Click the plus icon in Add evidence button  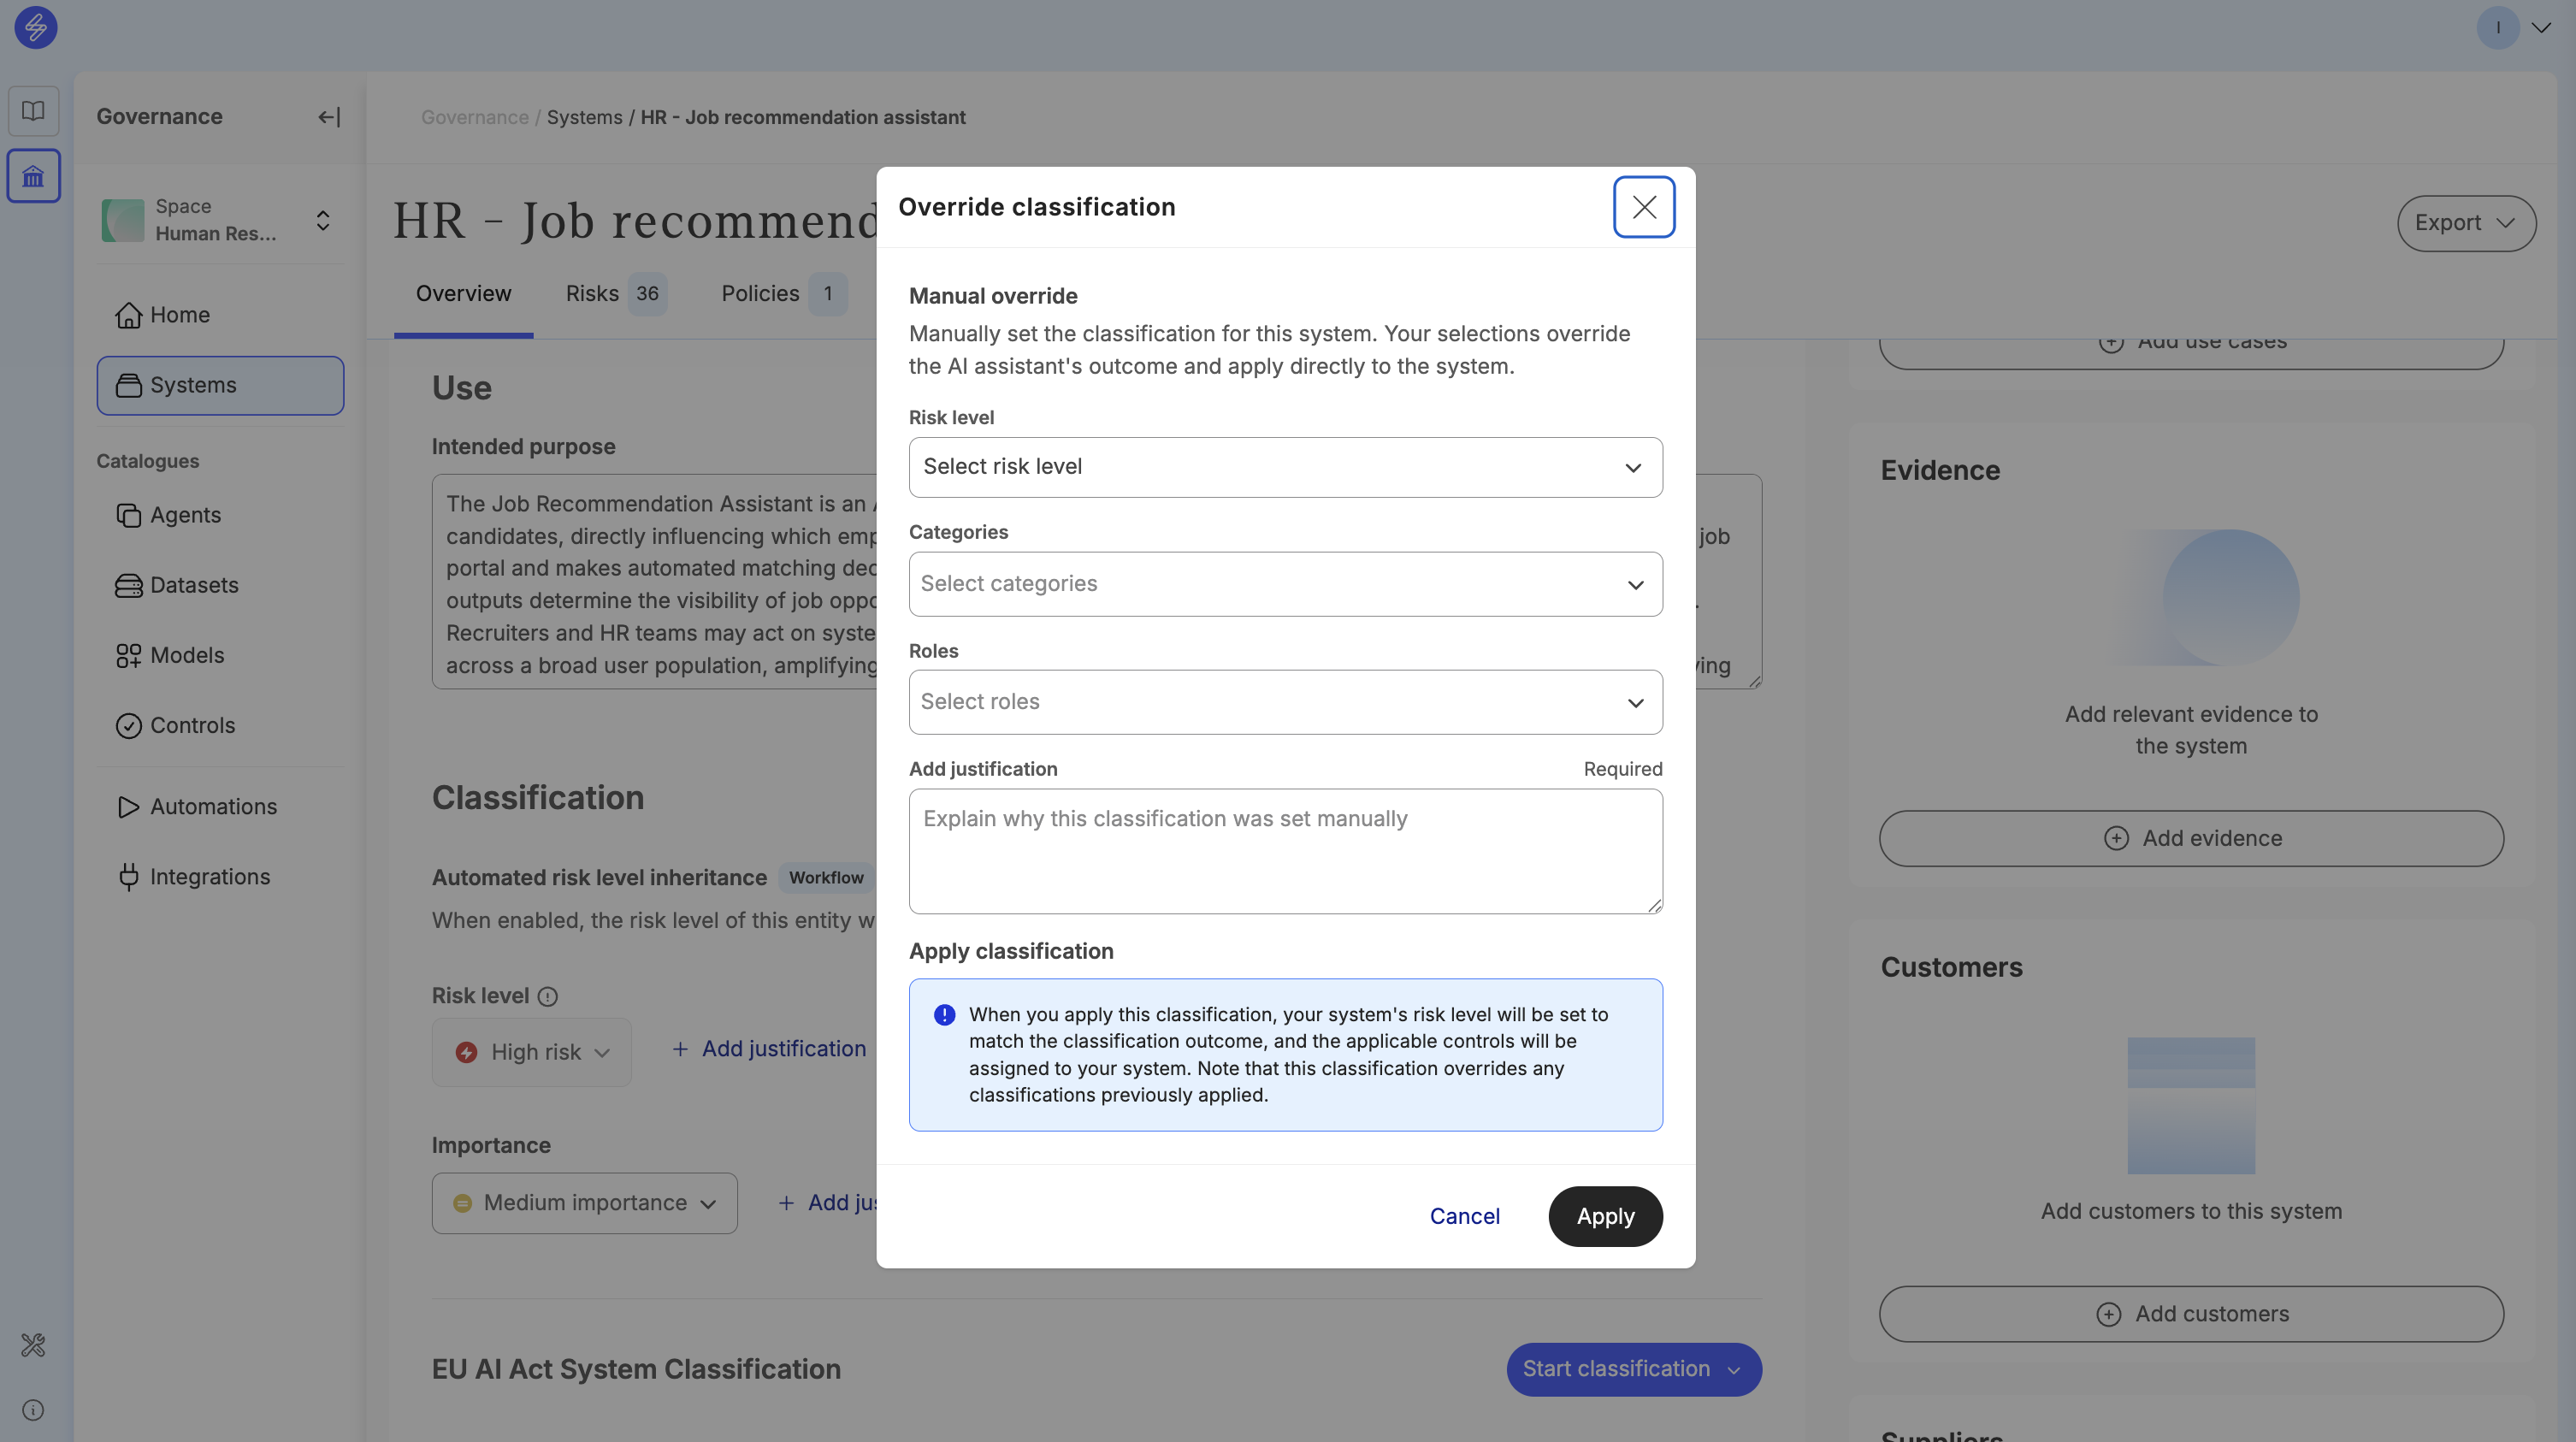pos(2116,838)
